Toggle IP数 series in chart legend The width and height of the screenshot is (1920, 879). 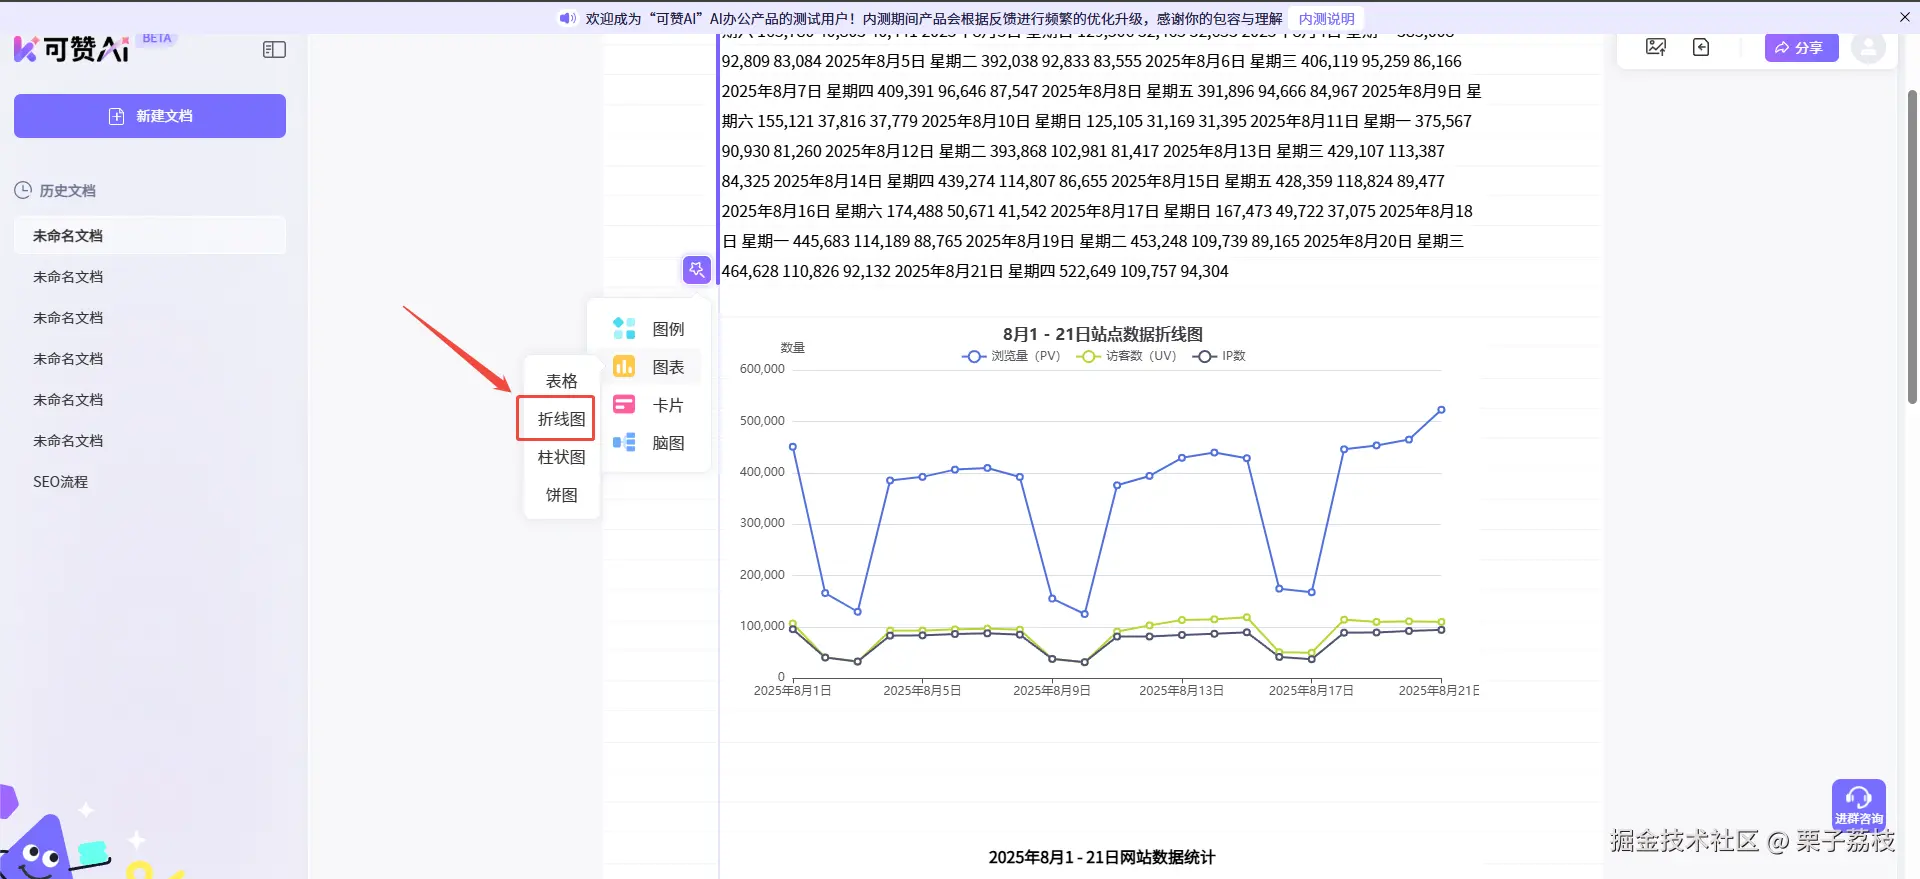pyautogui.click(x=1220, y=356)
